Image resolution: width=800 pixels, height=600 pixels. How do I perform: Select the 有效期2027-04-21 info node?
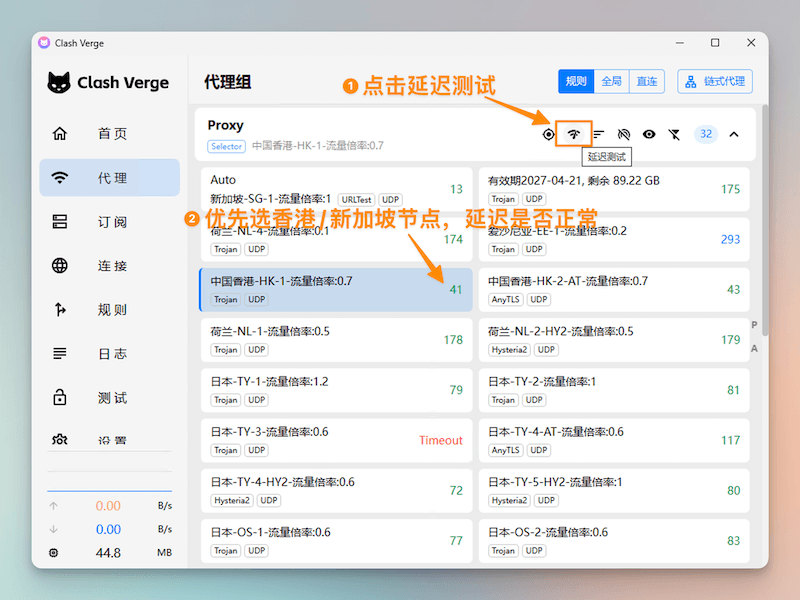[x=614, y=189]
